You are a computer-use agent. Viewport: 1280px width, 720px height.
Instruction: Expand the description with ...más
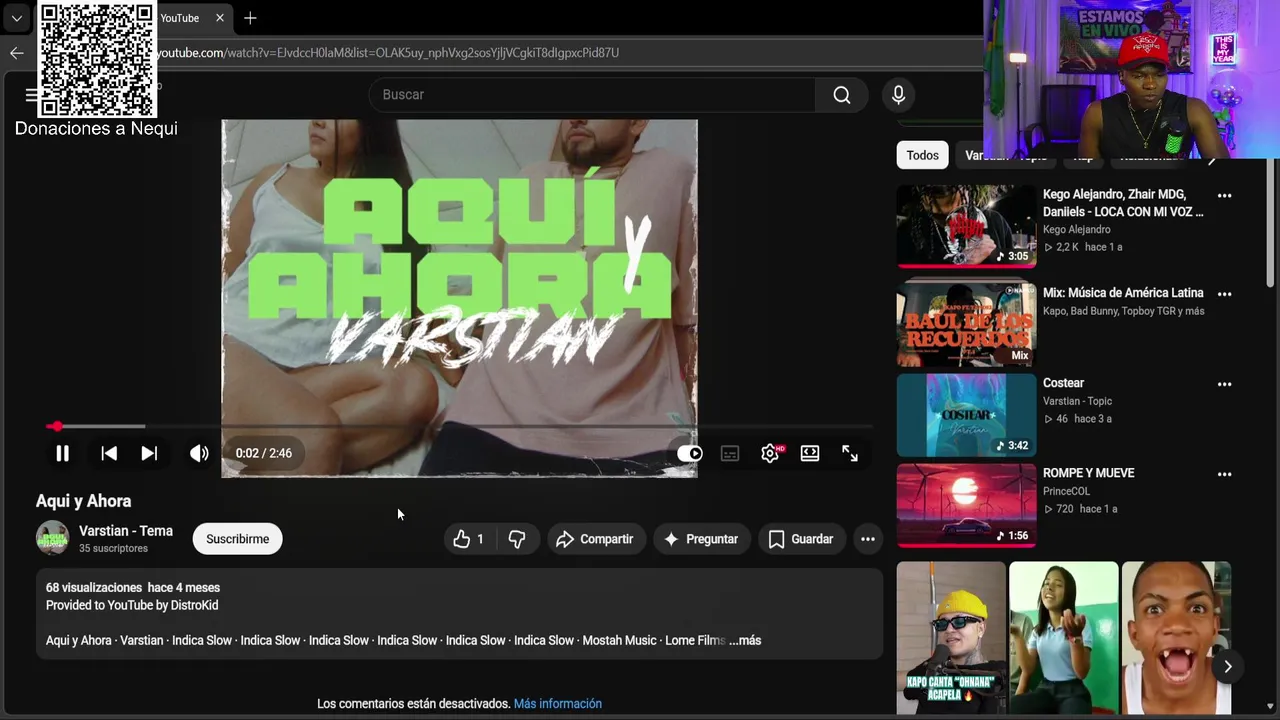pyautogui.click(x=745, y=640)
